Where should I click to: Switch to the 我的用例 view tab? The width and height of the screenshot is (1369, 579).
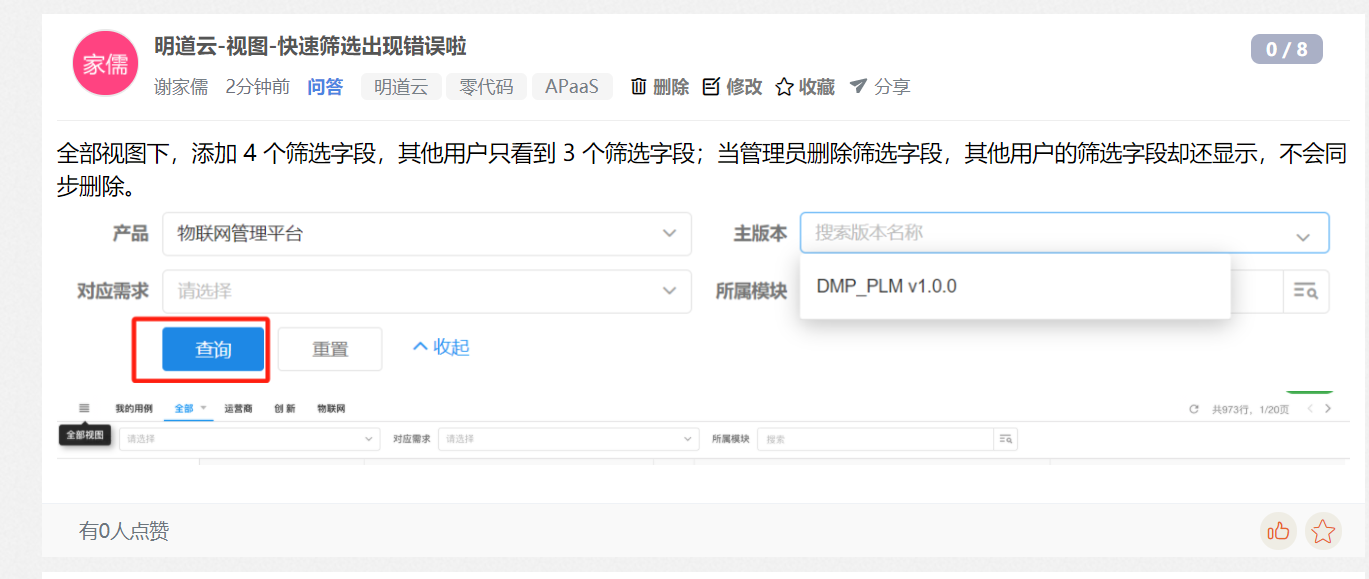(134, 408)
